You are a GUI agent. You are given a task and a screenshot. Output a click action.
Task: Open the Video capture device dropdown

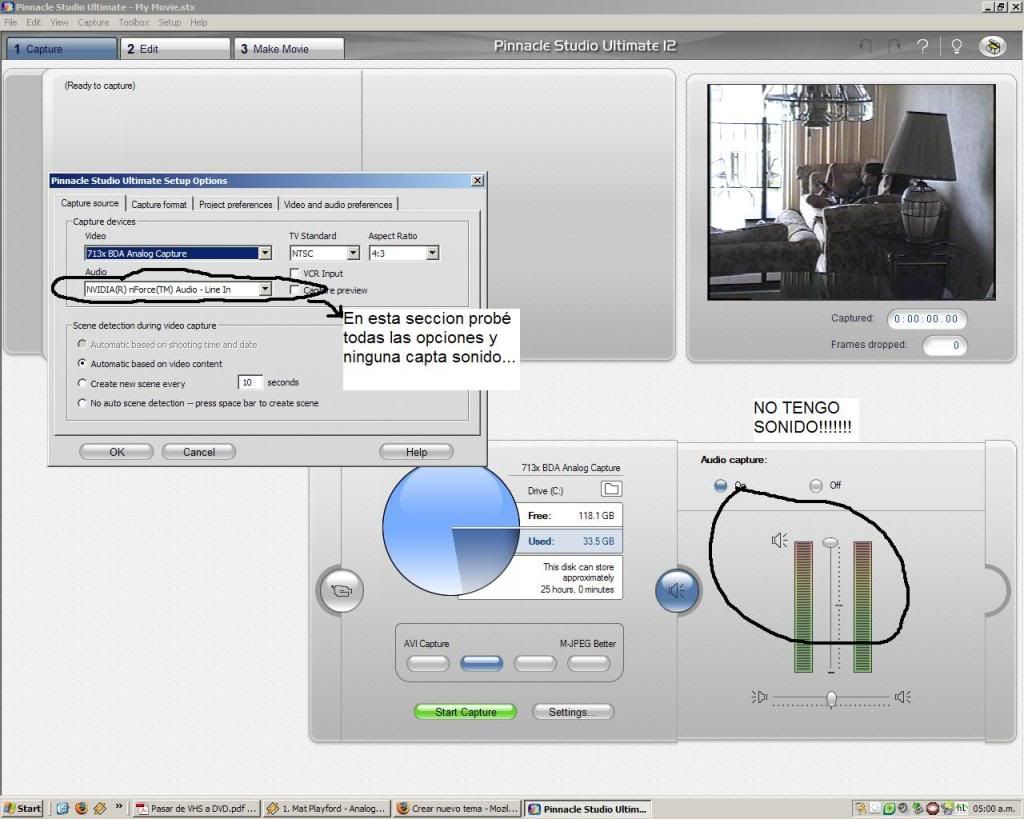[x=265, y=253]
